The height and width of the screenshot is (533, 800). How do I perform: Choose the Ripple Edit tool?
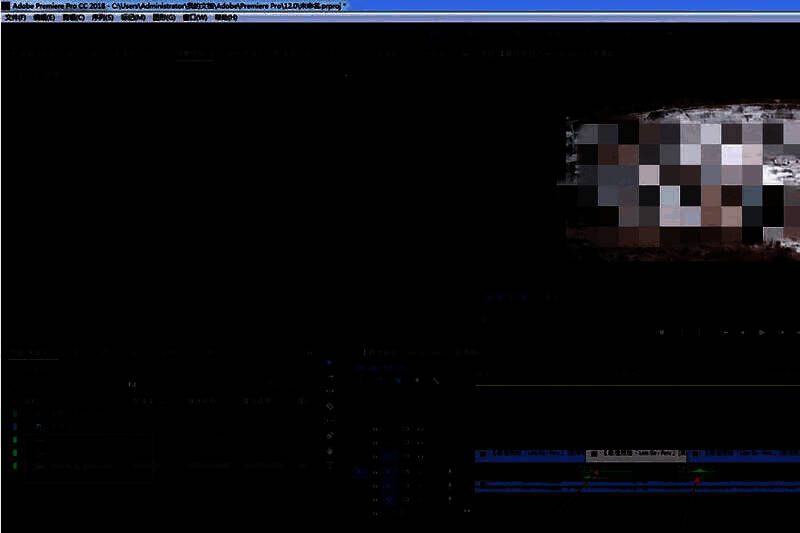330,392
